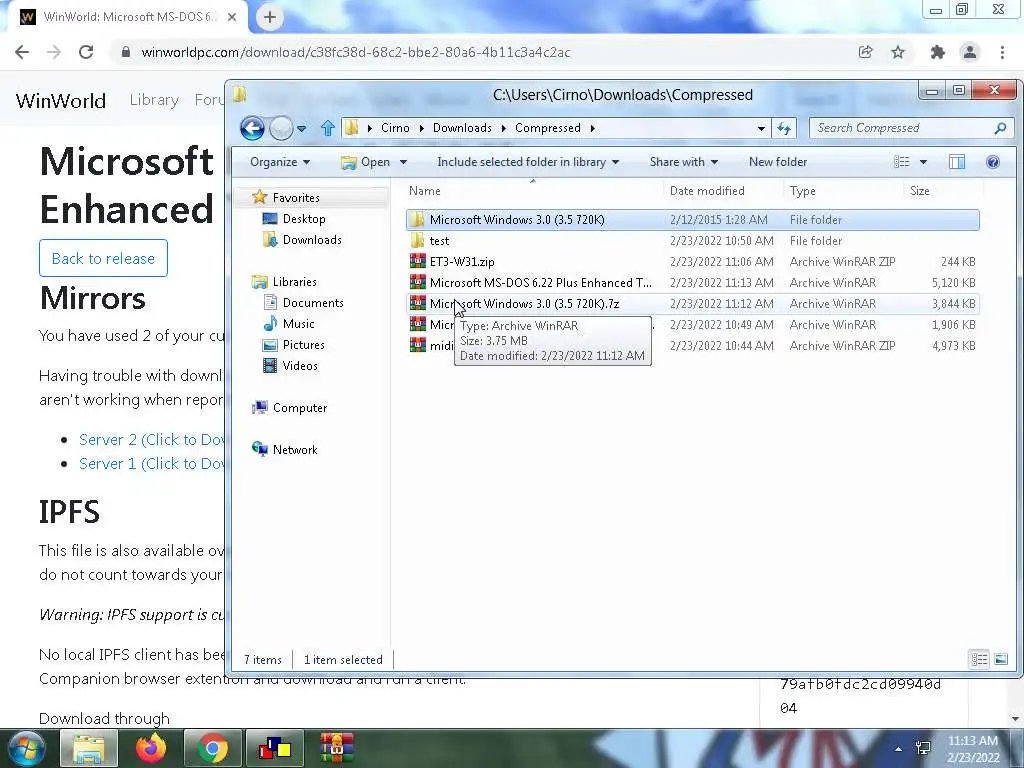Open Favorites in the navigation pane
Screen dimensions: 1024x768
pyautogui.click(x=296, y=197)
